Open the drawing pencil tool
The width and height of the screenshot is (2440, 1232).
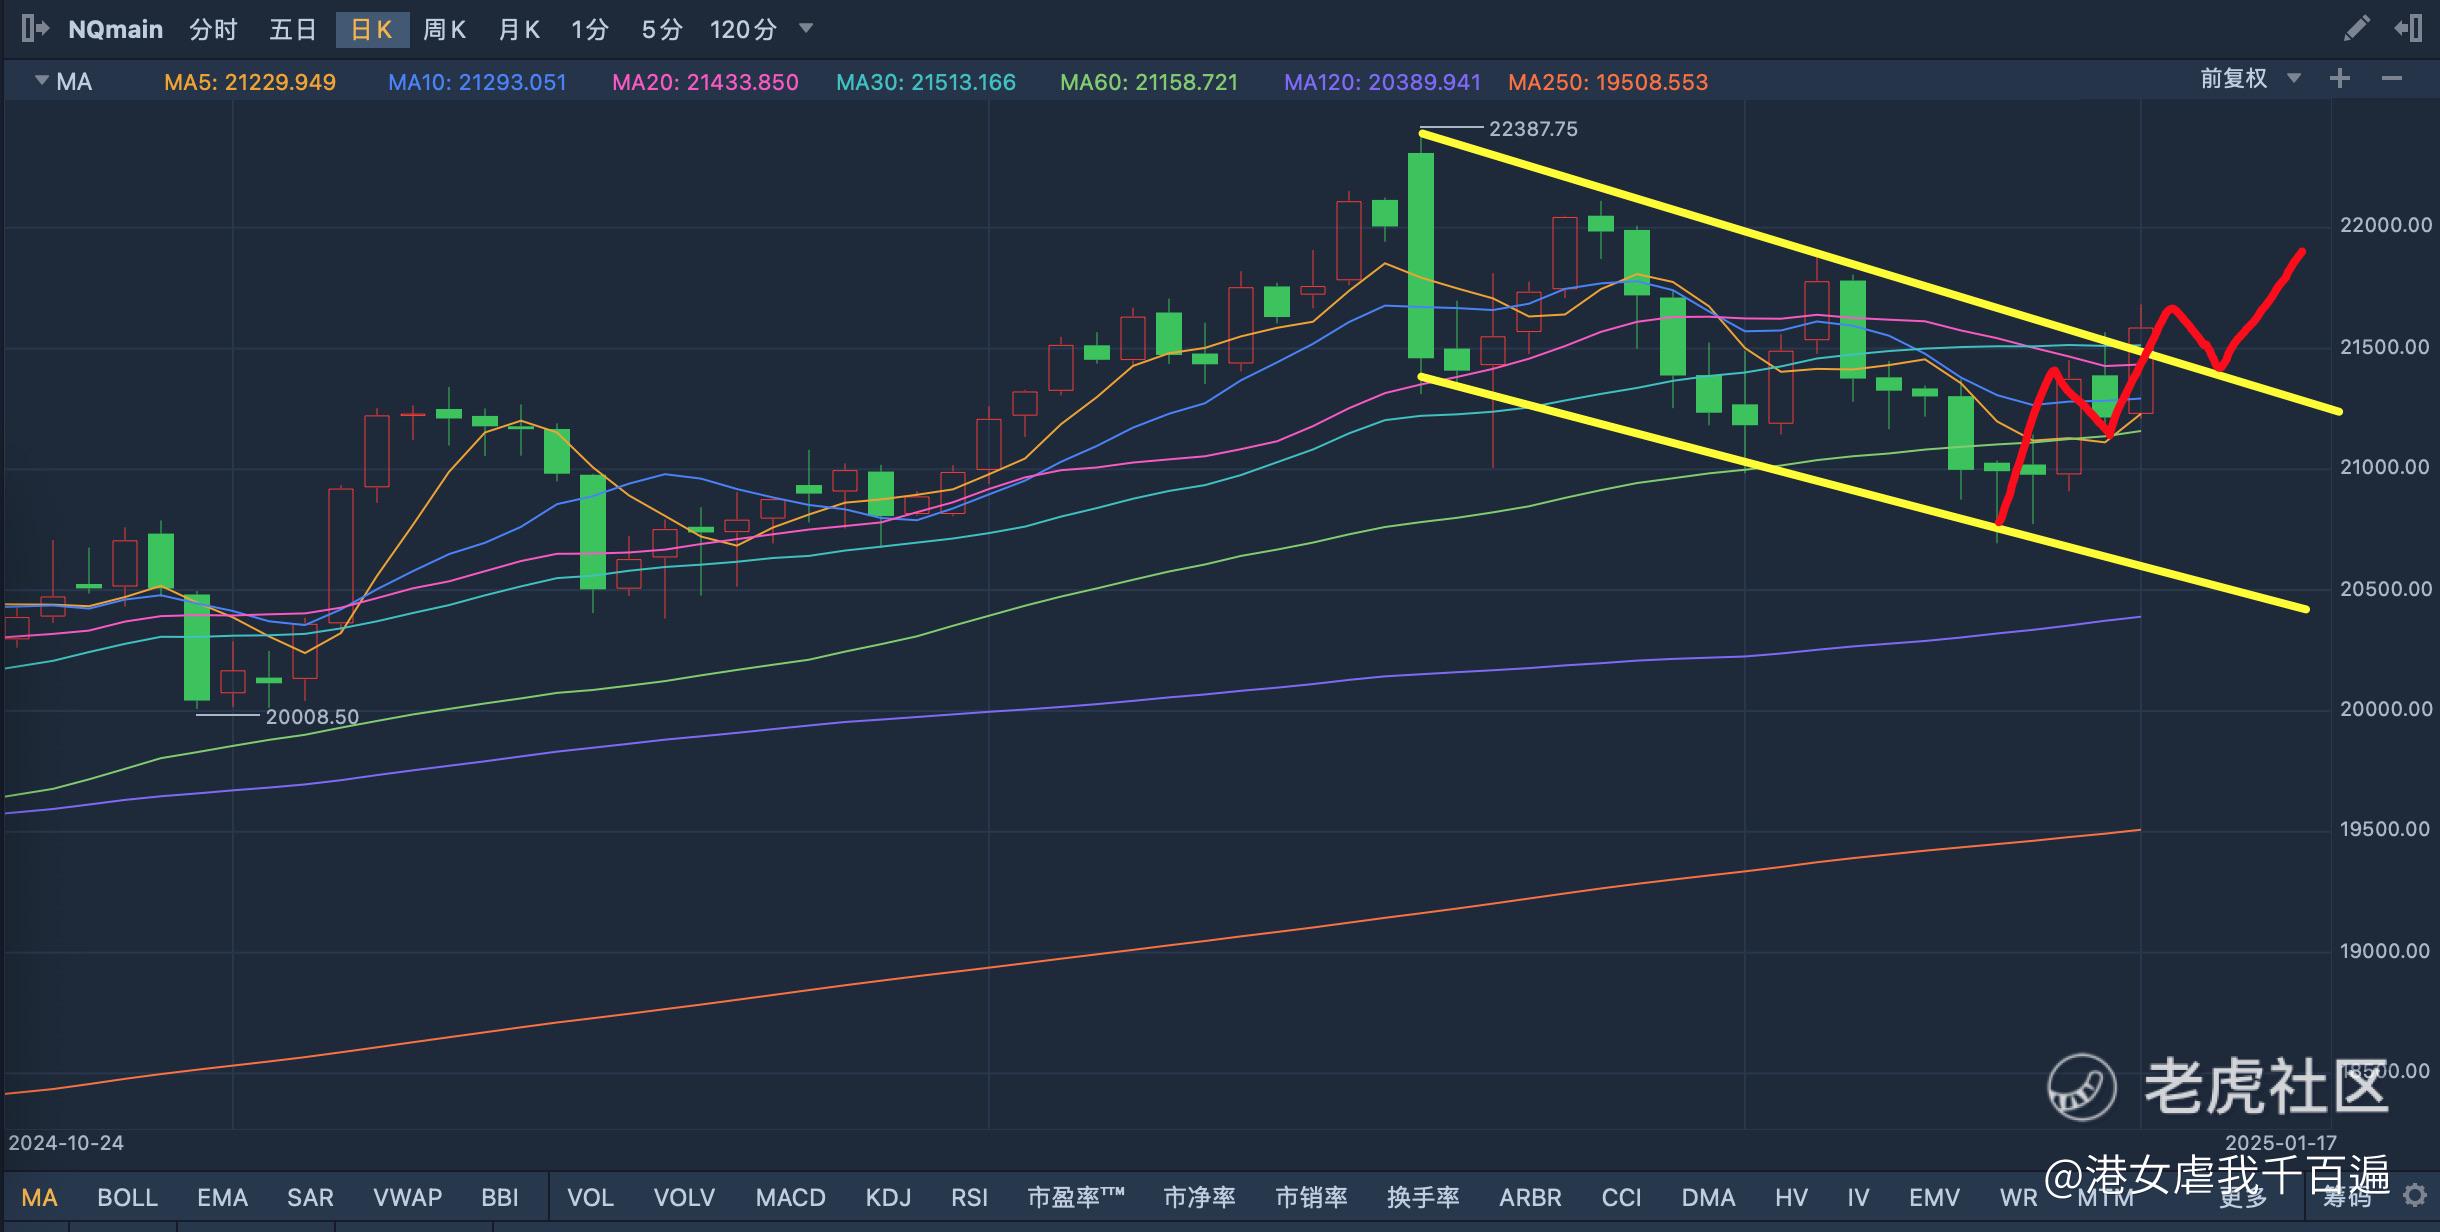pyautogui.click(x=2356, y=29)
